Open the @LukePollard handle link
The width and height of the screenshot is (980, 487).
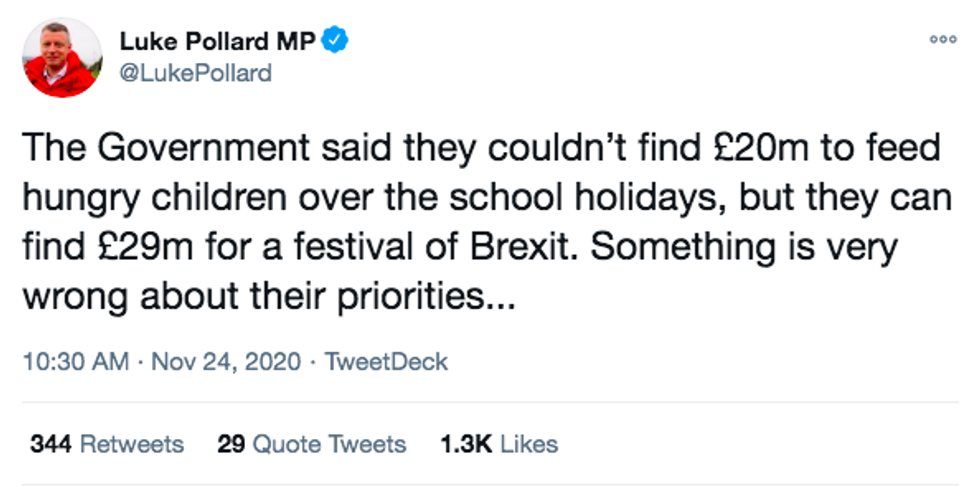[x=196, y=73]
